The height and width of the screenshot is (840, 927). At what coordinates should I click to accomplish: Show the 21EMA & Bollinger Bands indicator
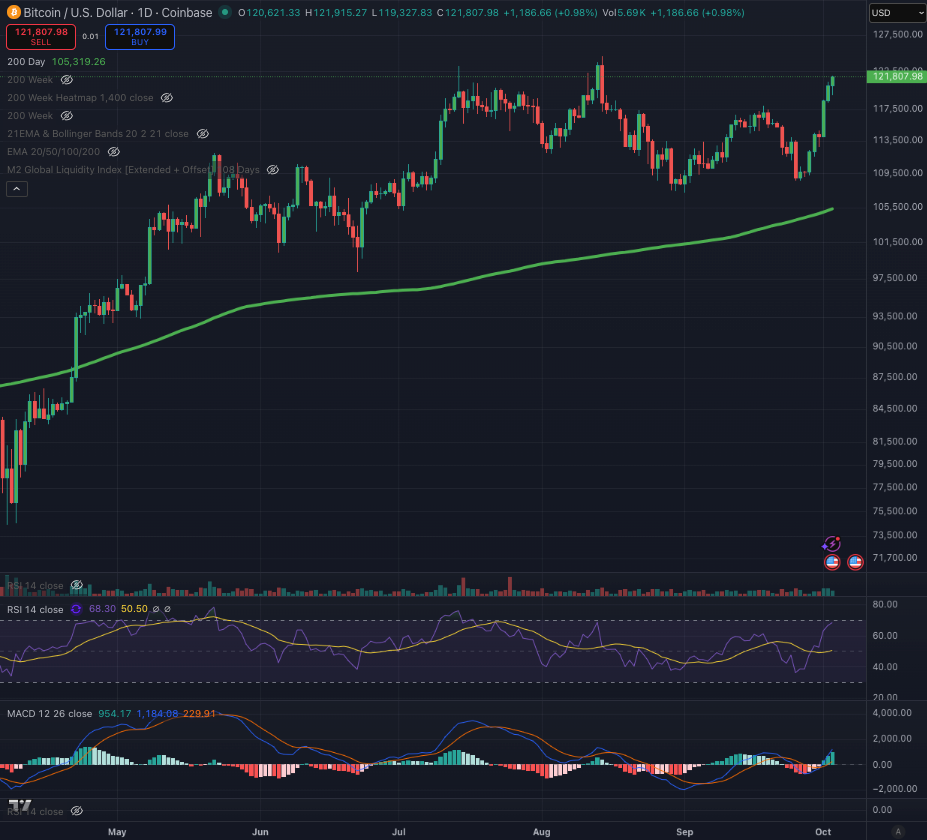click(x=202, y=134)
